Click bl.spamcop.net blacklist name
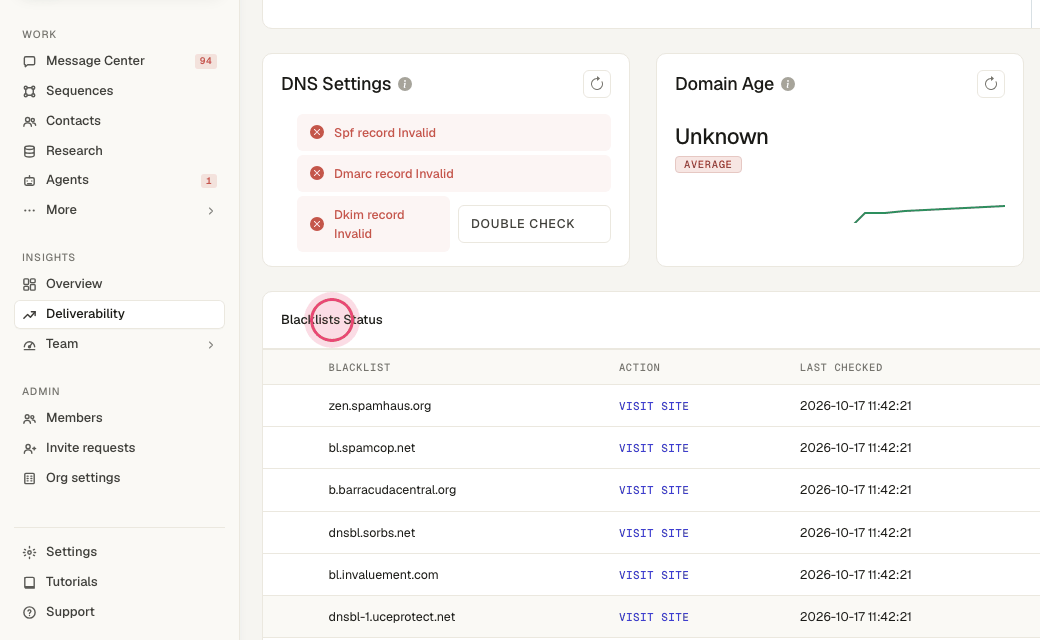Image resolution: width=1040 pixels, height=640 pixels. pyautogui.click(x=372, y=448)
